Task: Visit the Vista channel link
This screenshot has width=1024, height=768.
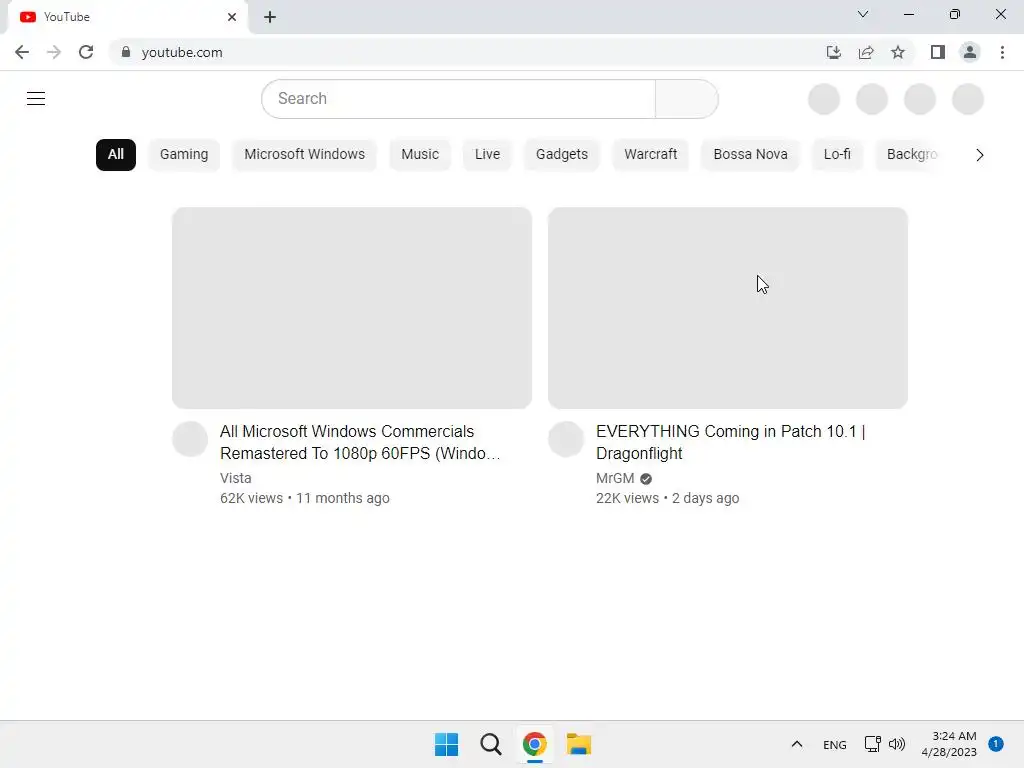Action: coord(236,478)
